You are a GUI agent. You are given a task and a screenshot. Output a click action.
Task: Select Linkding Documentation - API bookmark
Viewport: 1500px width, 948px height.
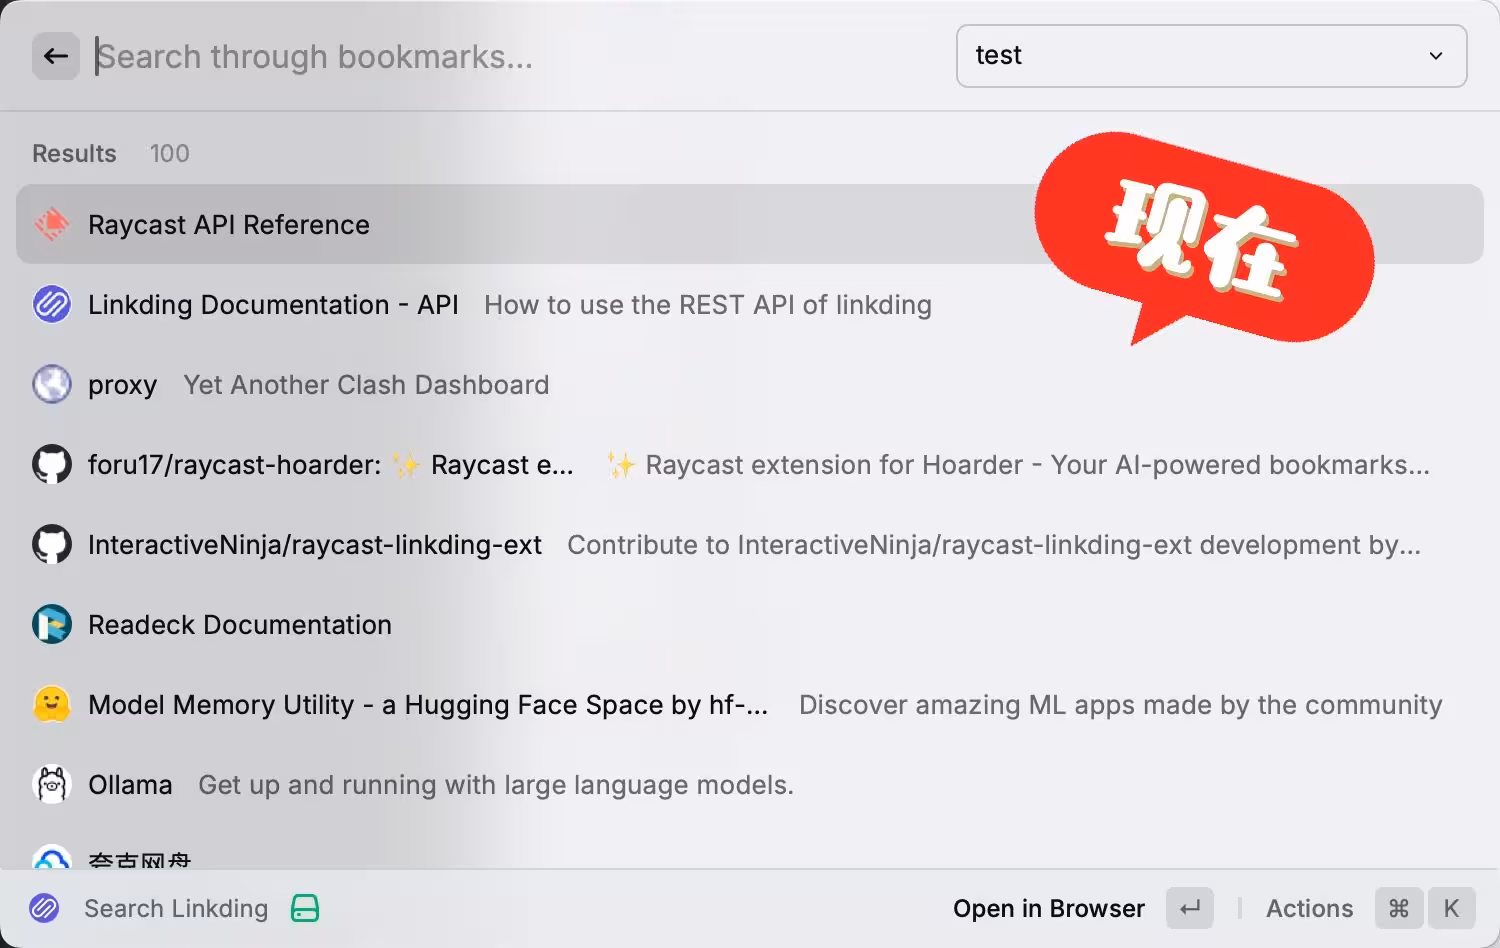(273, 305)
